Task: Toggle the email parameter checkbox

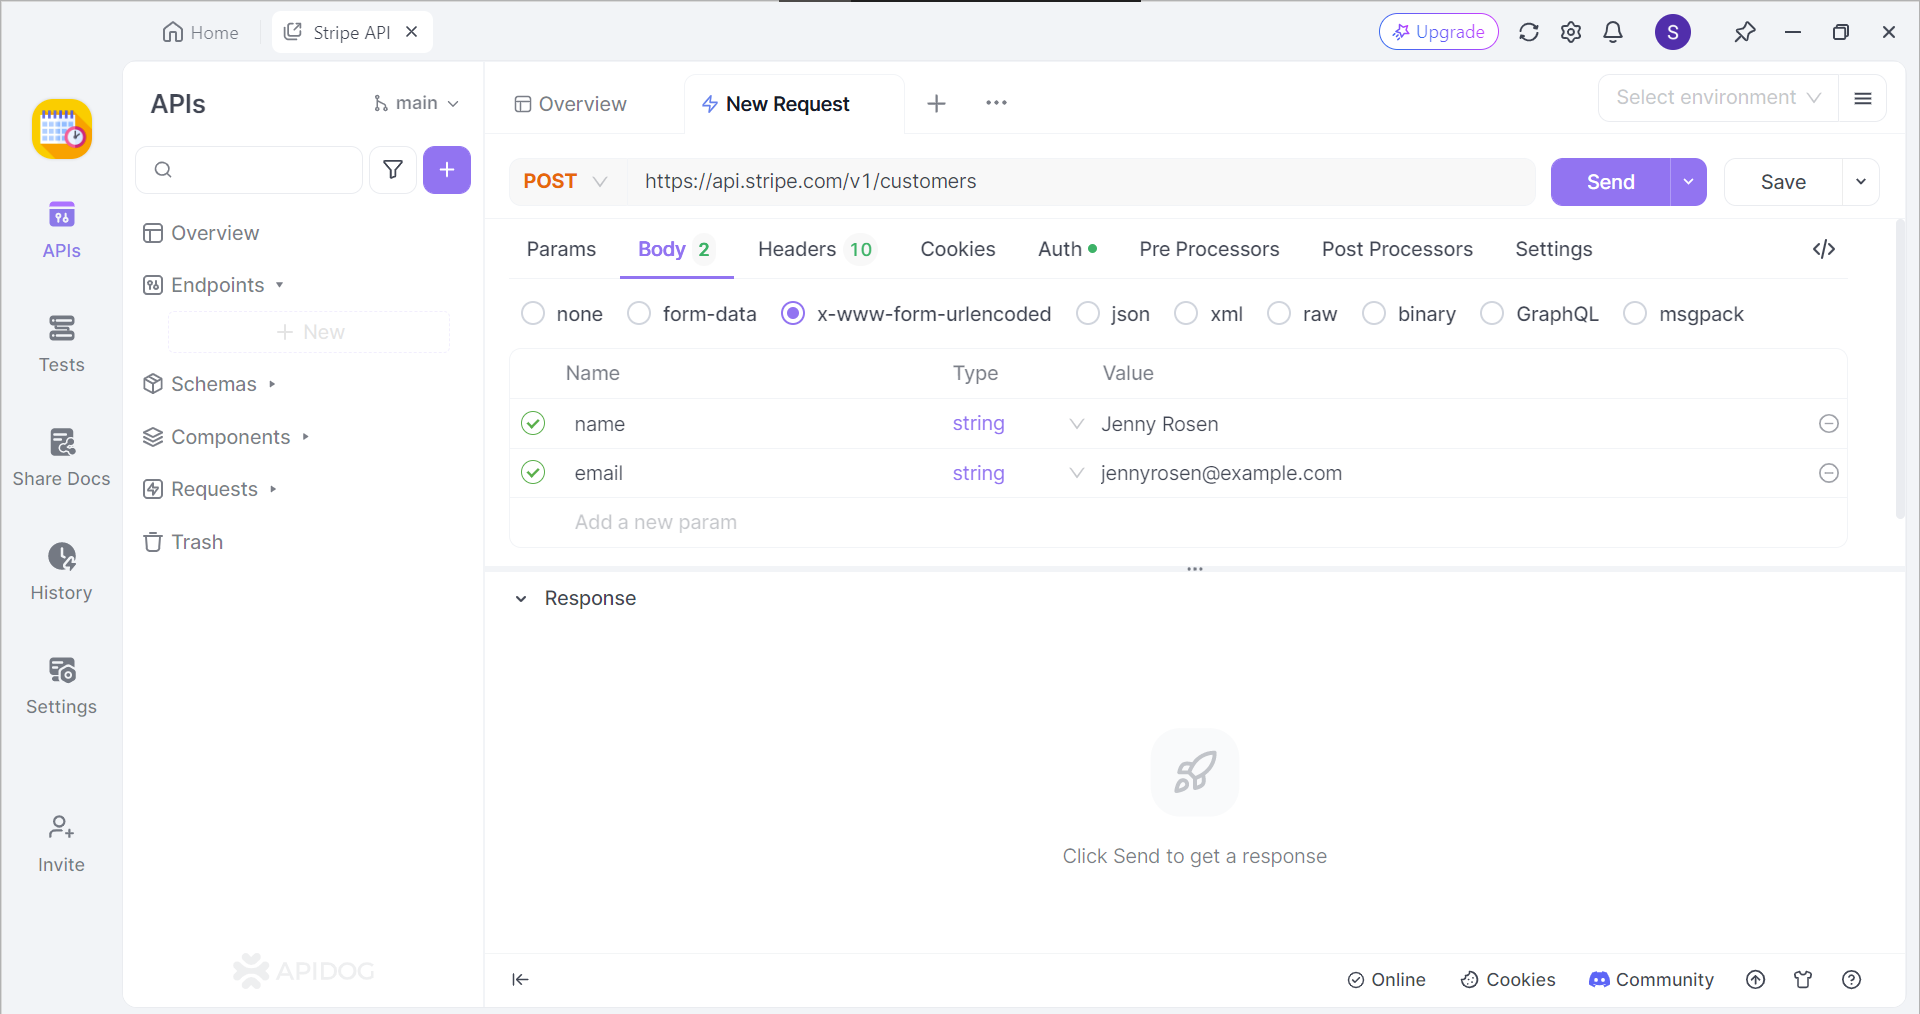Action: click(x=533, y=473)
